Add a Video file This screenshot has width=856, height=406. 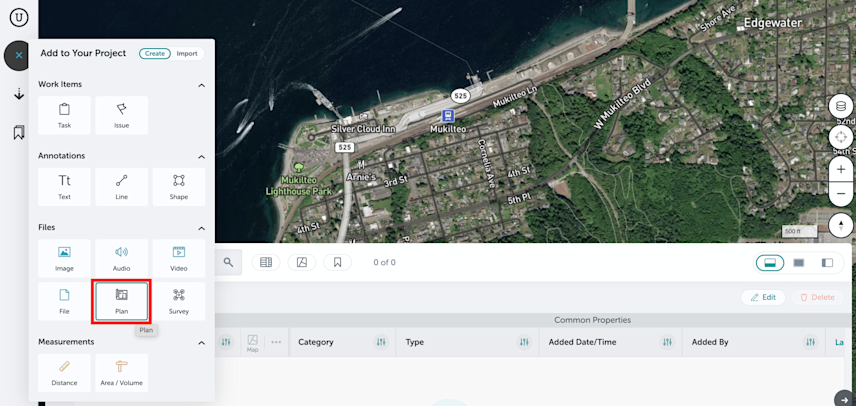tap(179, 258)
